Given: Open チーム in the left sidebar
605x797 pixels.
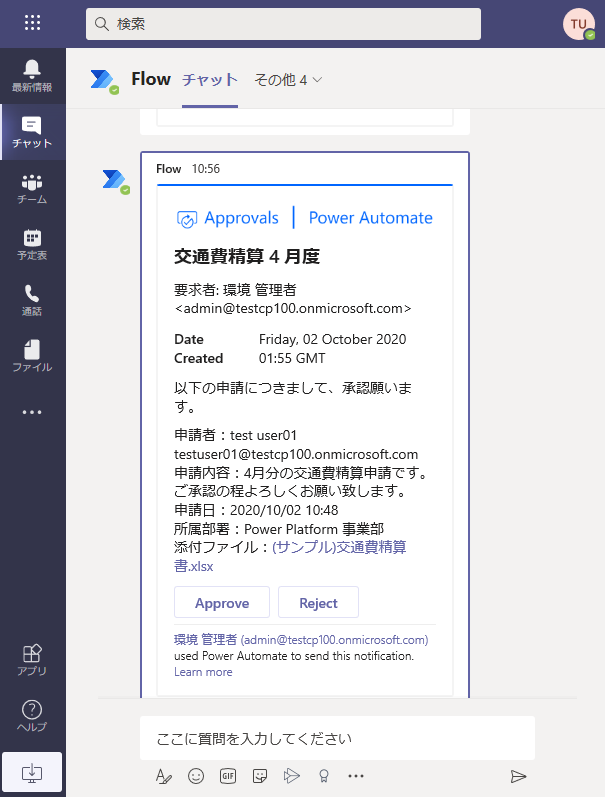Looking at the screenshot, I should point(32,188).
